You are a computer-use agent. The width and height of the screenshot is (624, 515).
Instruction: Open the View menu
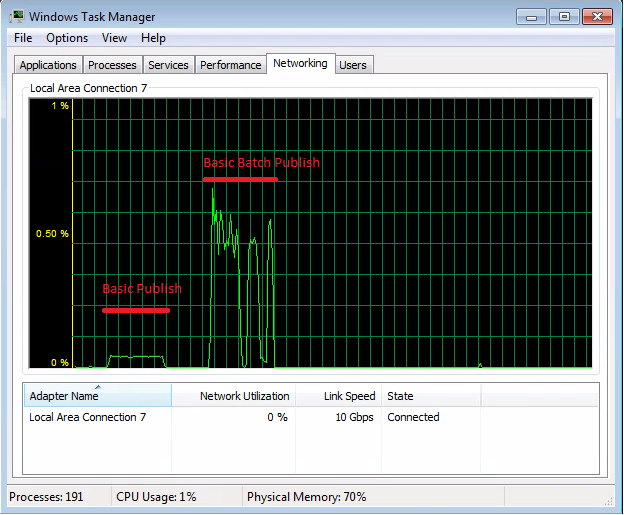(x=114, y=38)
